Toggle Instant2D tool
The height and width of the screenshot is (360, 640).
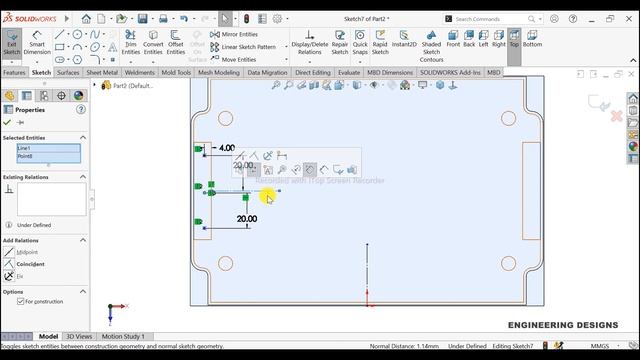click(x=404, y=40)
